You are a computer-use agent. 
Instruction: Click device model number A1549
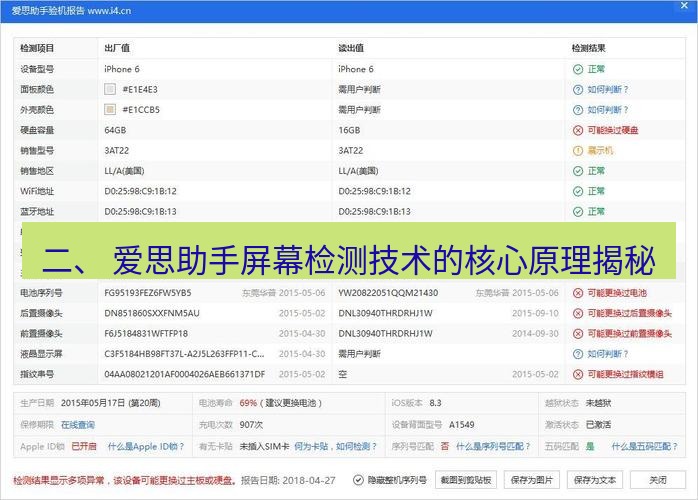click(x=462, y=425)
